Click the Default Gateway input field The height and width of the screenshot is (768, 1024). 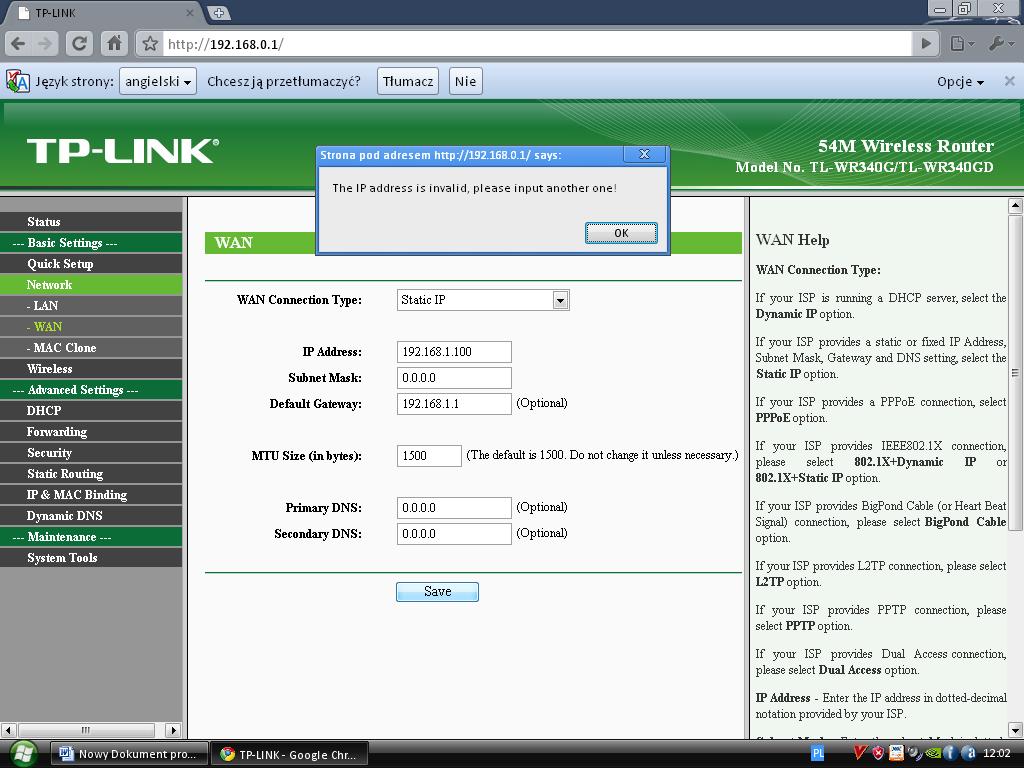(x=454, y=404)
